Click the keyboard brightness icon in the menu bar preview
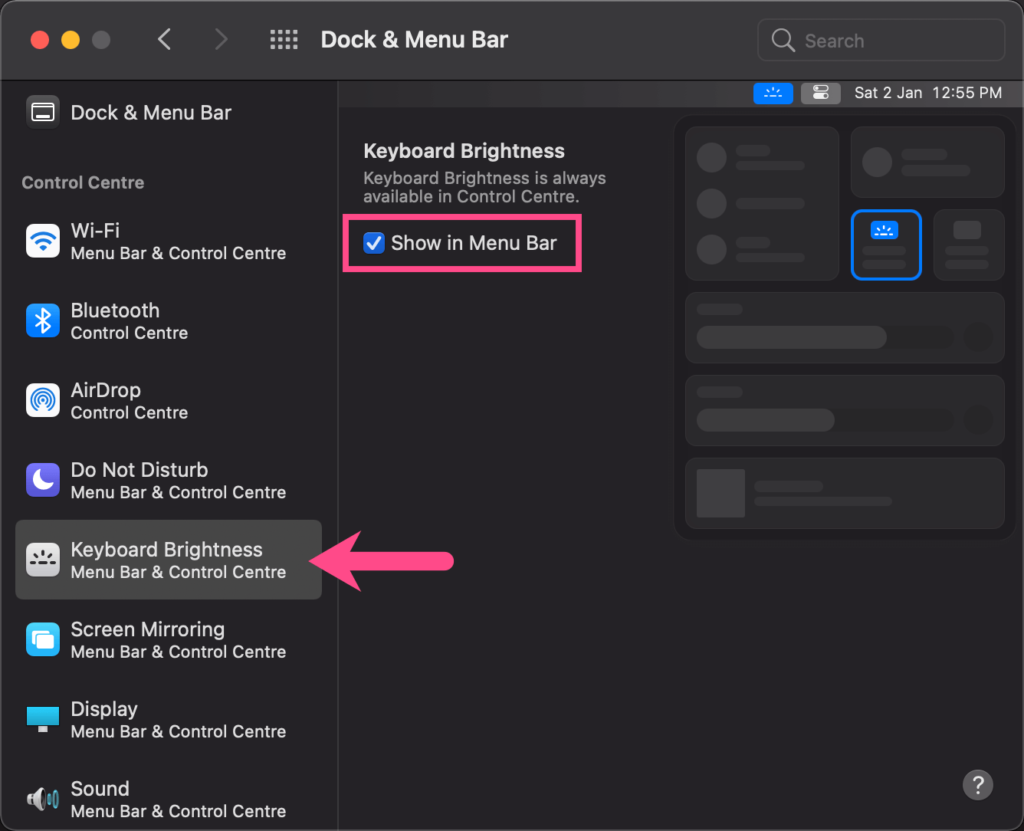The image size is (1024, 831). (773, 92)
